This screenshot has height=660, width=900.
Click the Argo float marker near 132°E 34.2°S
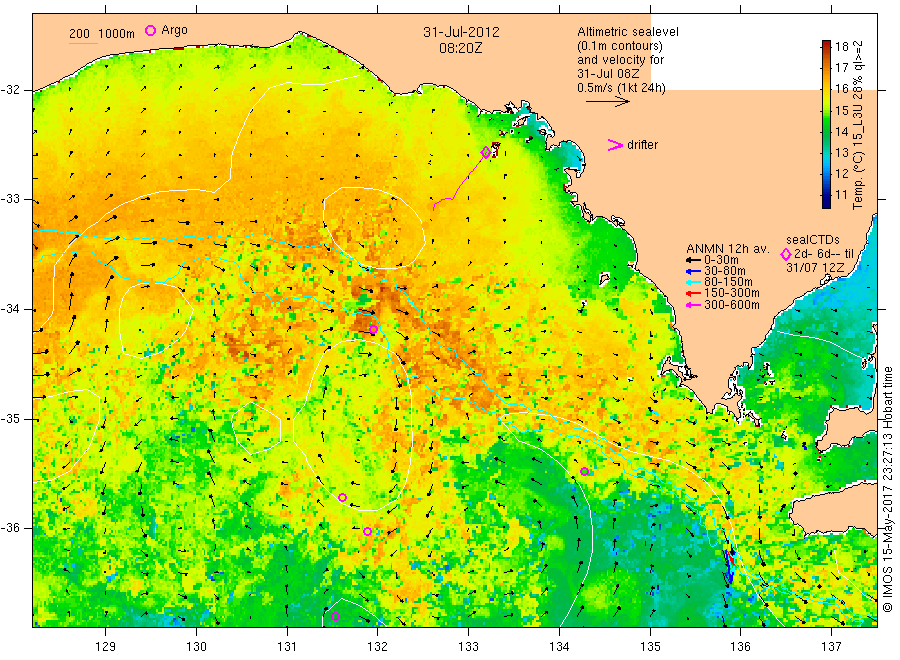point(373,329)
